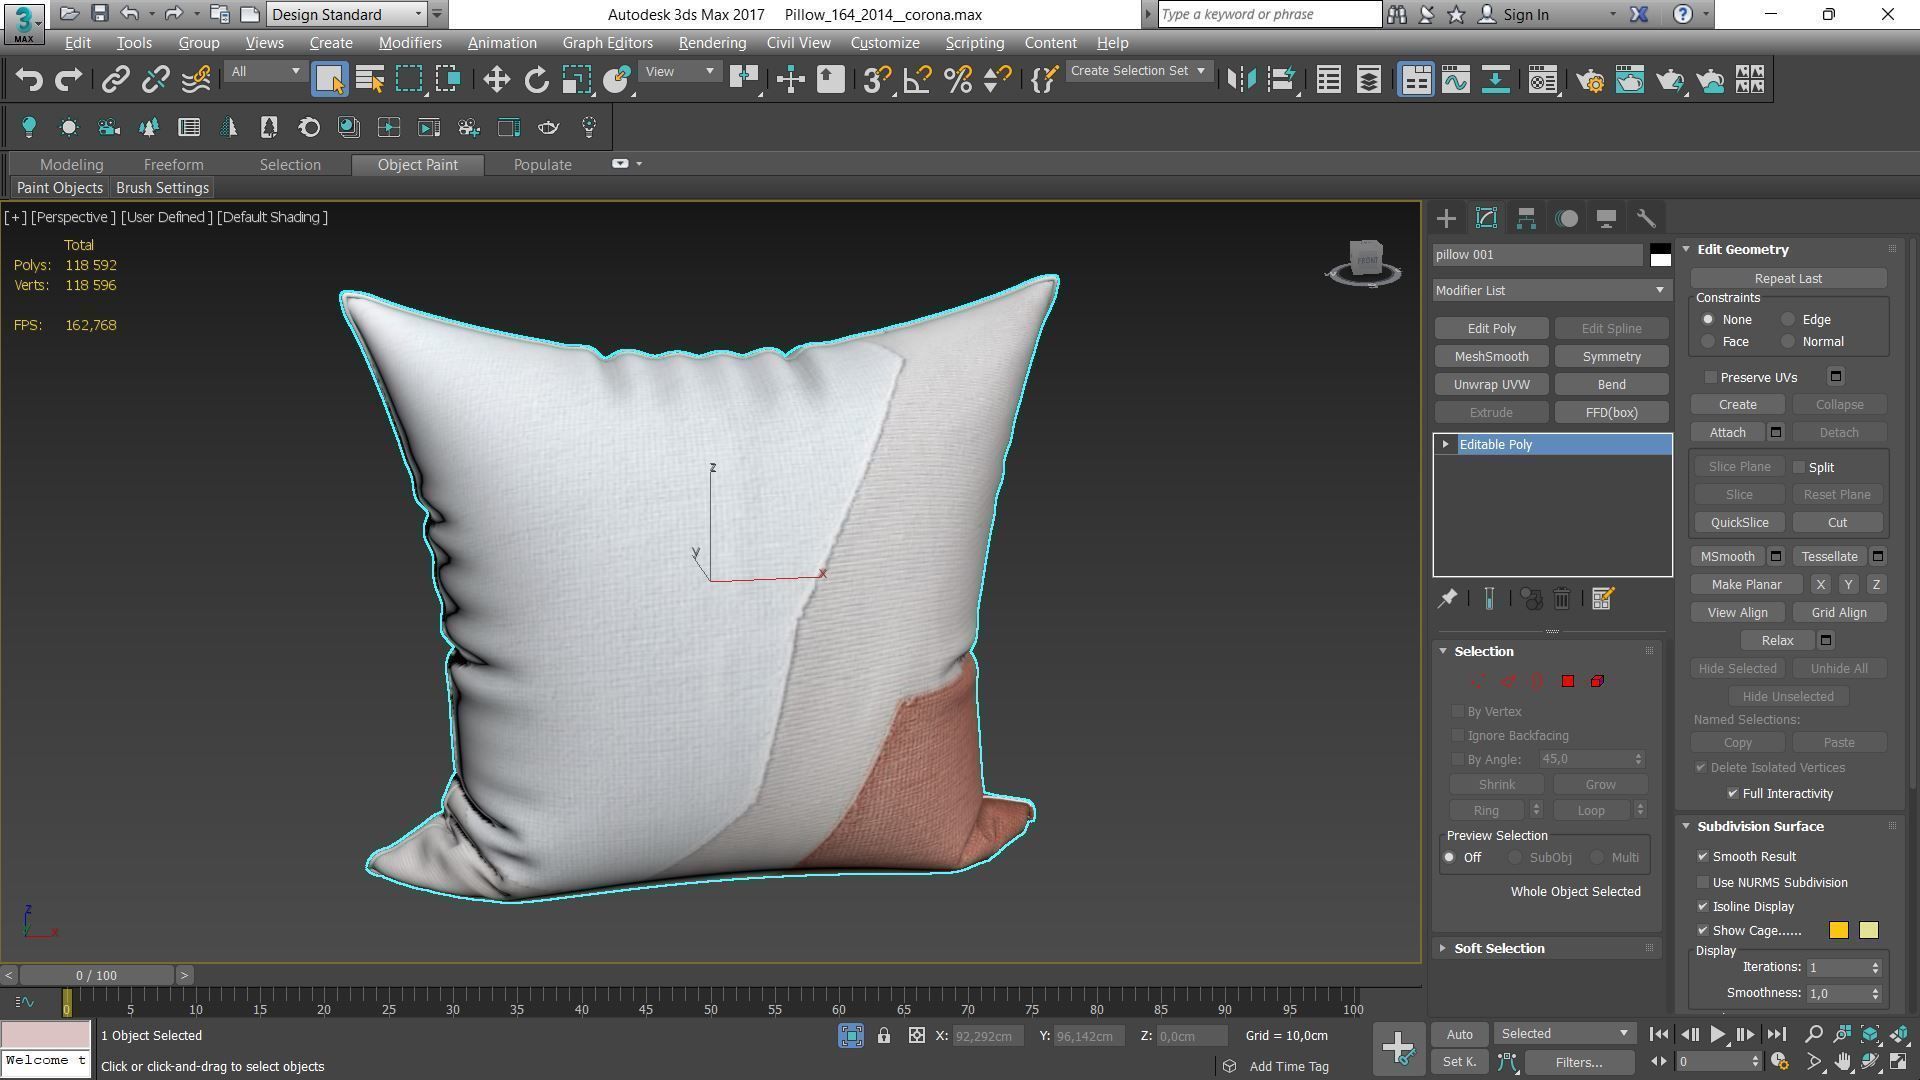
Task: Click the Repeat Last button
Action: pyautogui.click(x=1788, y=279)
